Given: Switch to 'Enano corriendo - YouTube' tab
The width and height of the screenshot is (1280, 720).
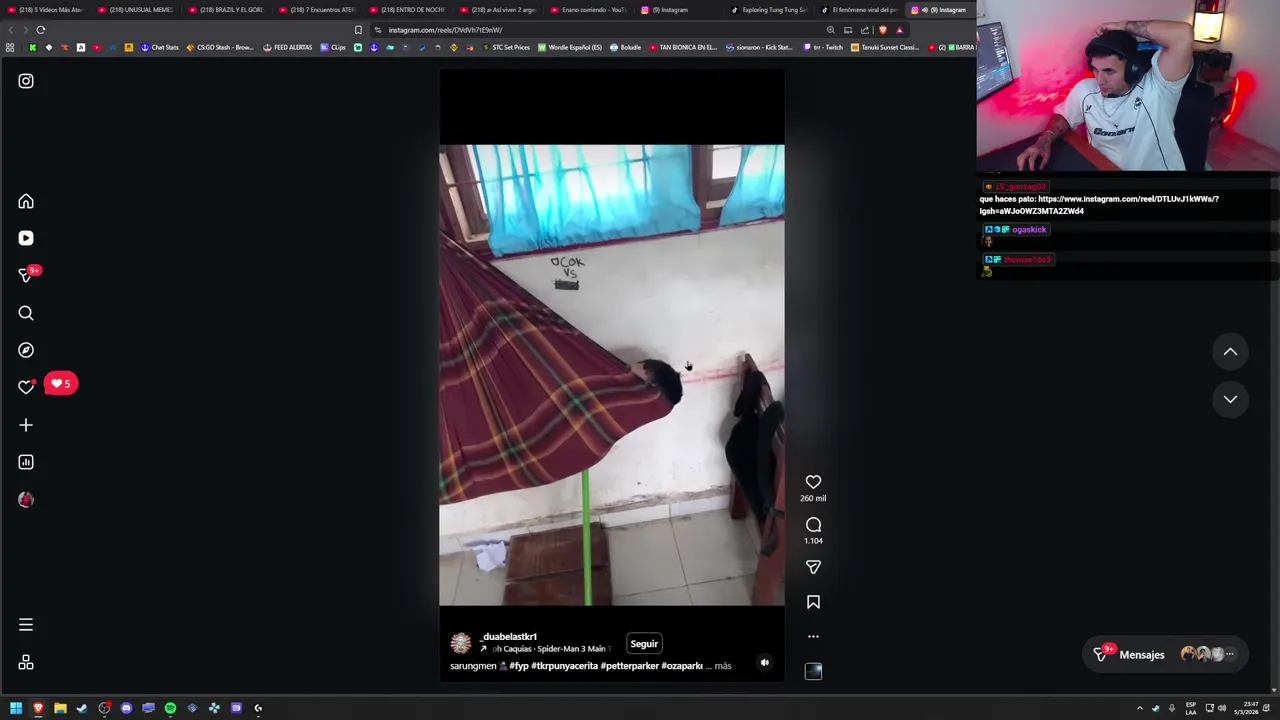Looking at the screenshot, I should 588,10.
